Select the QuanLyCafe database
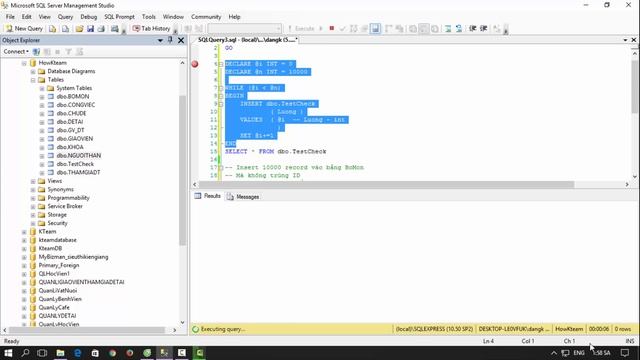The width and height of the screenshot is (640, 360). click(54, 307)
